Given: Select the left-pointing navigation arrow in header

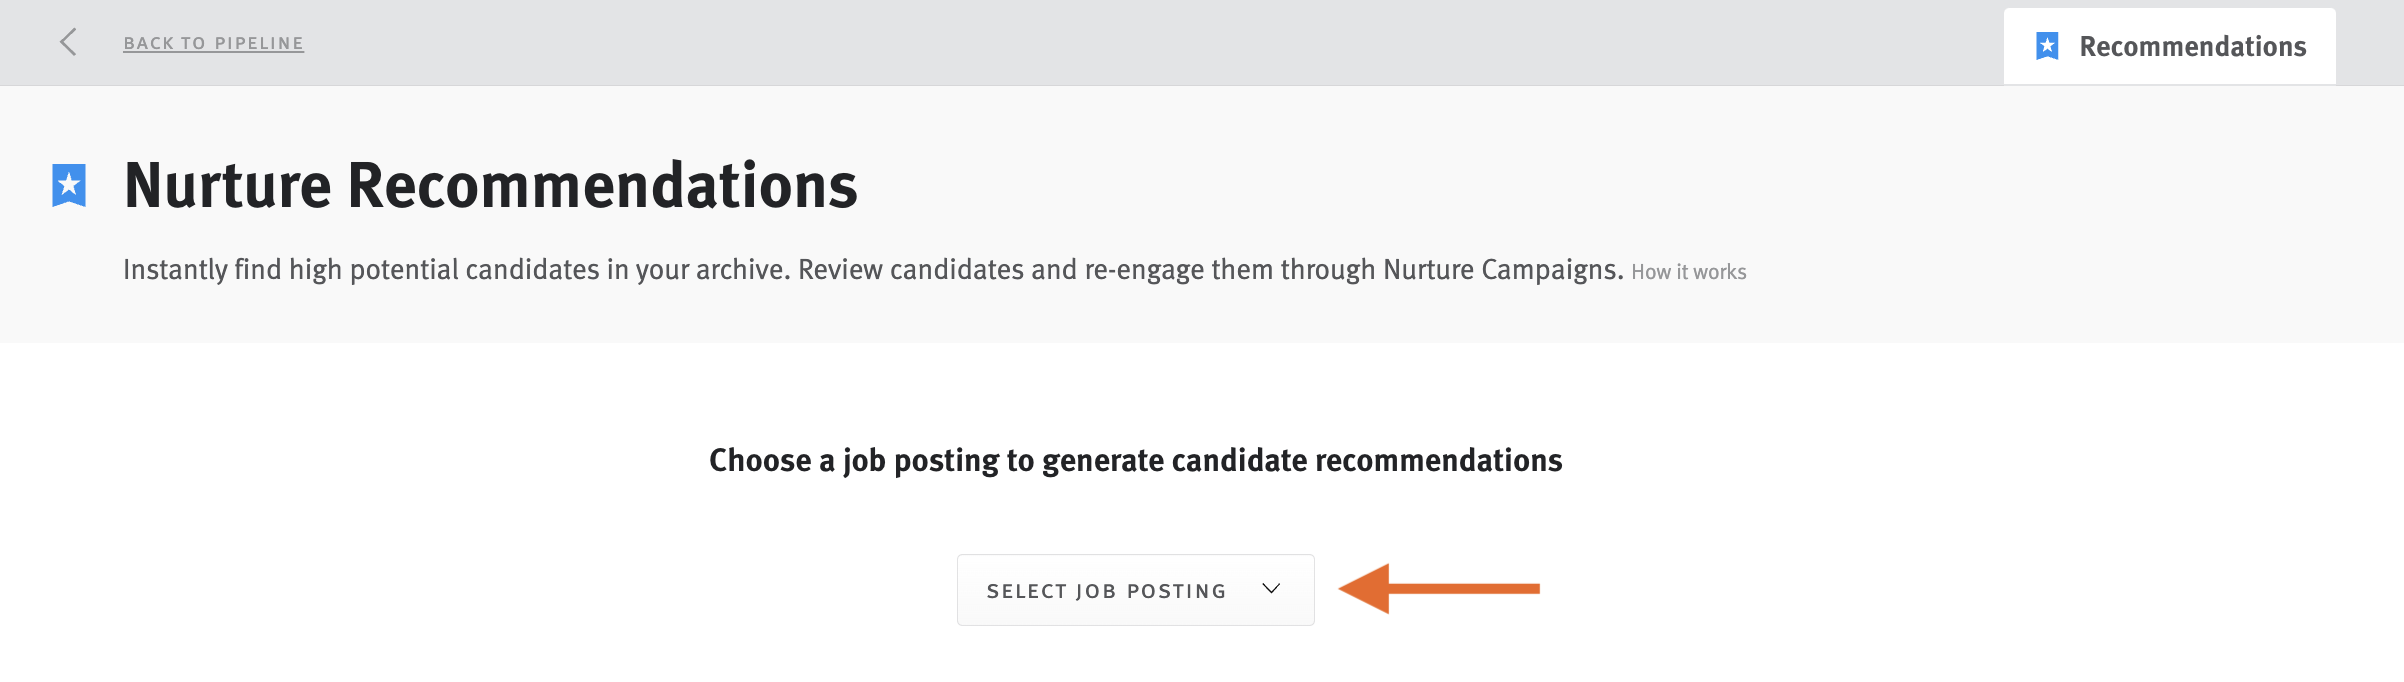Looking at the screenshot, I should [66, 42].
